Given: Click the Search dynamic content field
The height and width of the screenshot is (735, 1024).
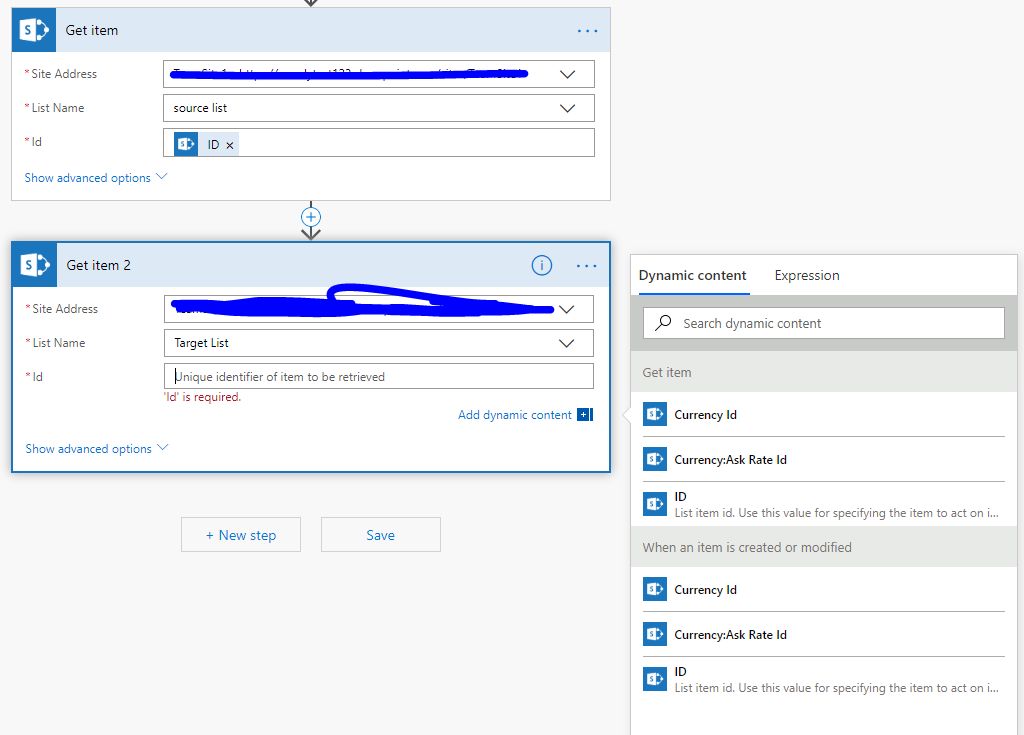Looking at the screenshot, I should tap(824, 323).
